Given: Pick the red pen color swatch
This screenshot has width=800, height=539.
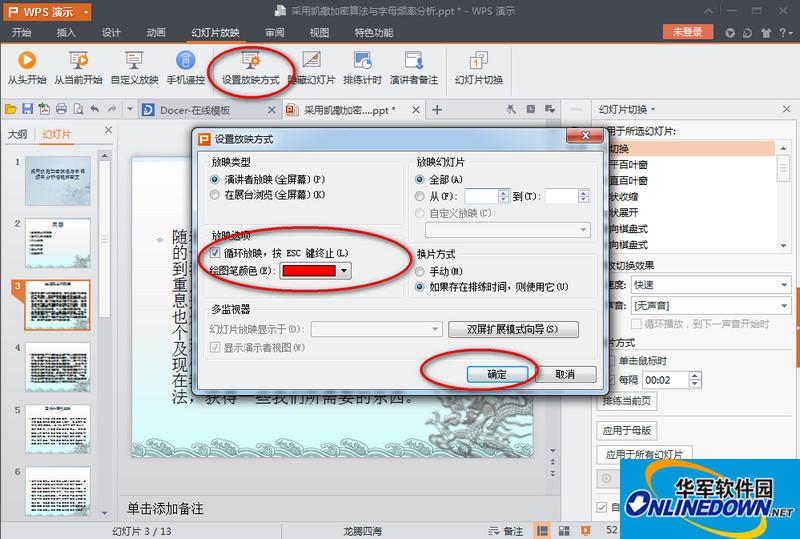Looking at the screenshot, I should tap(309, 271).
